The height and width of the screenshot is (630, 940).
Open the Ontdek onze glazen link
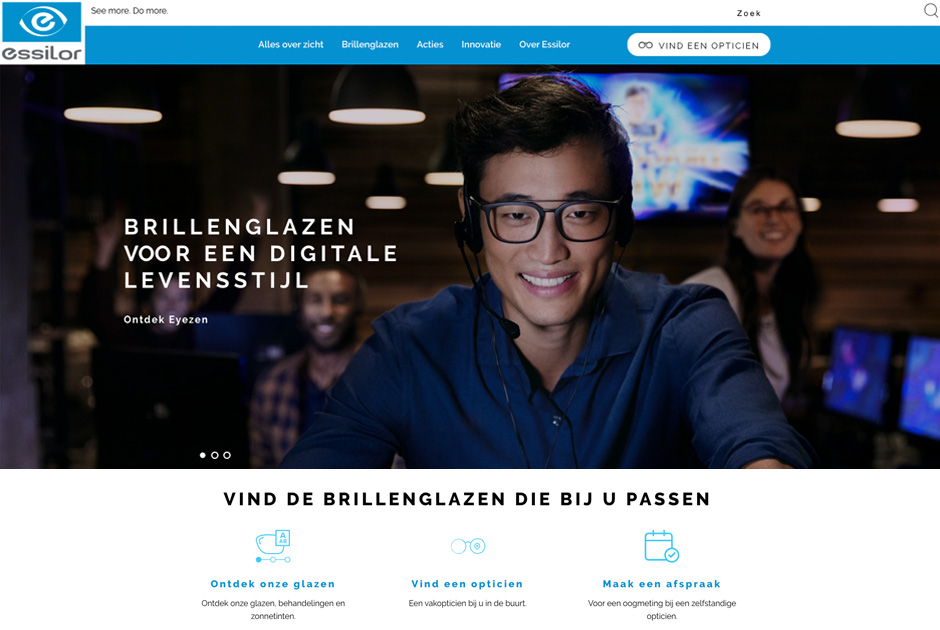coord(273,584)
